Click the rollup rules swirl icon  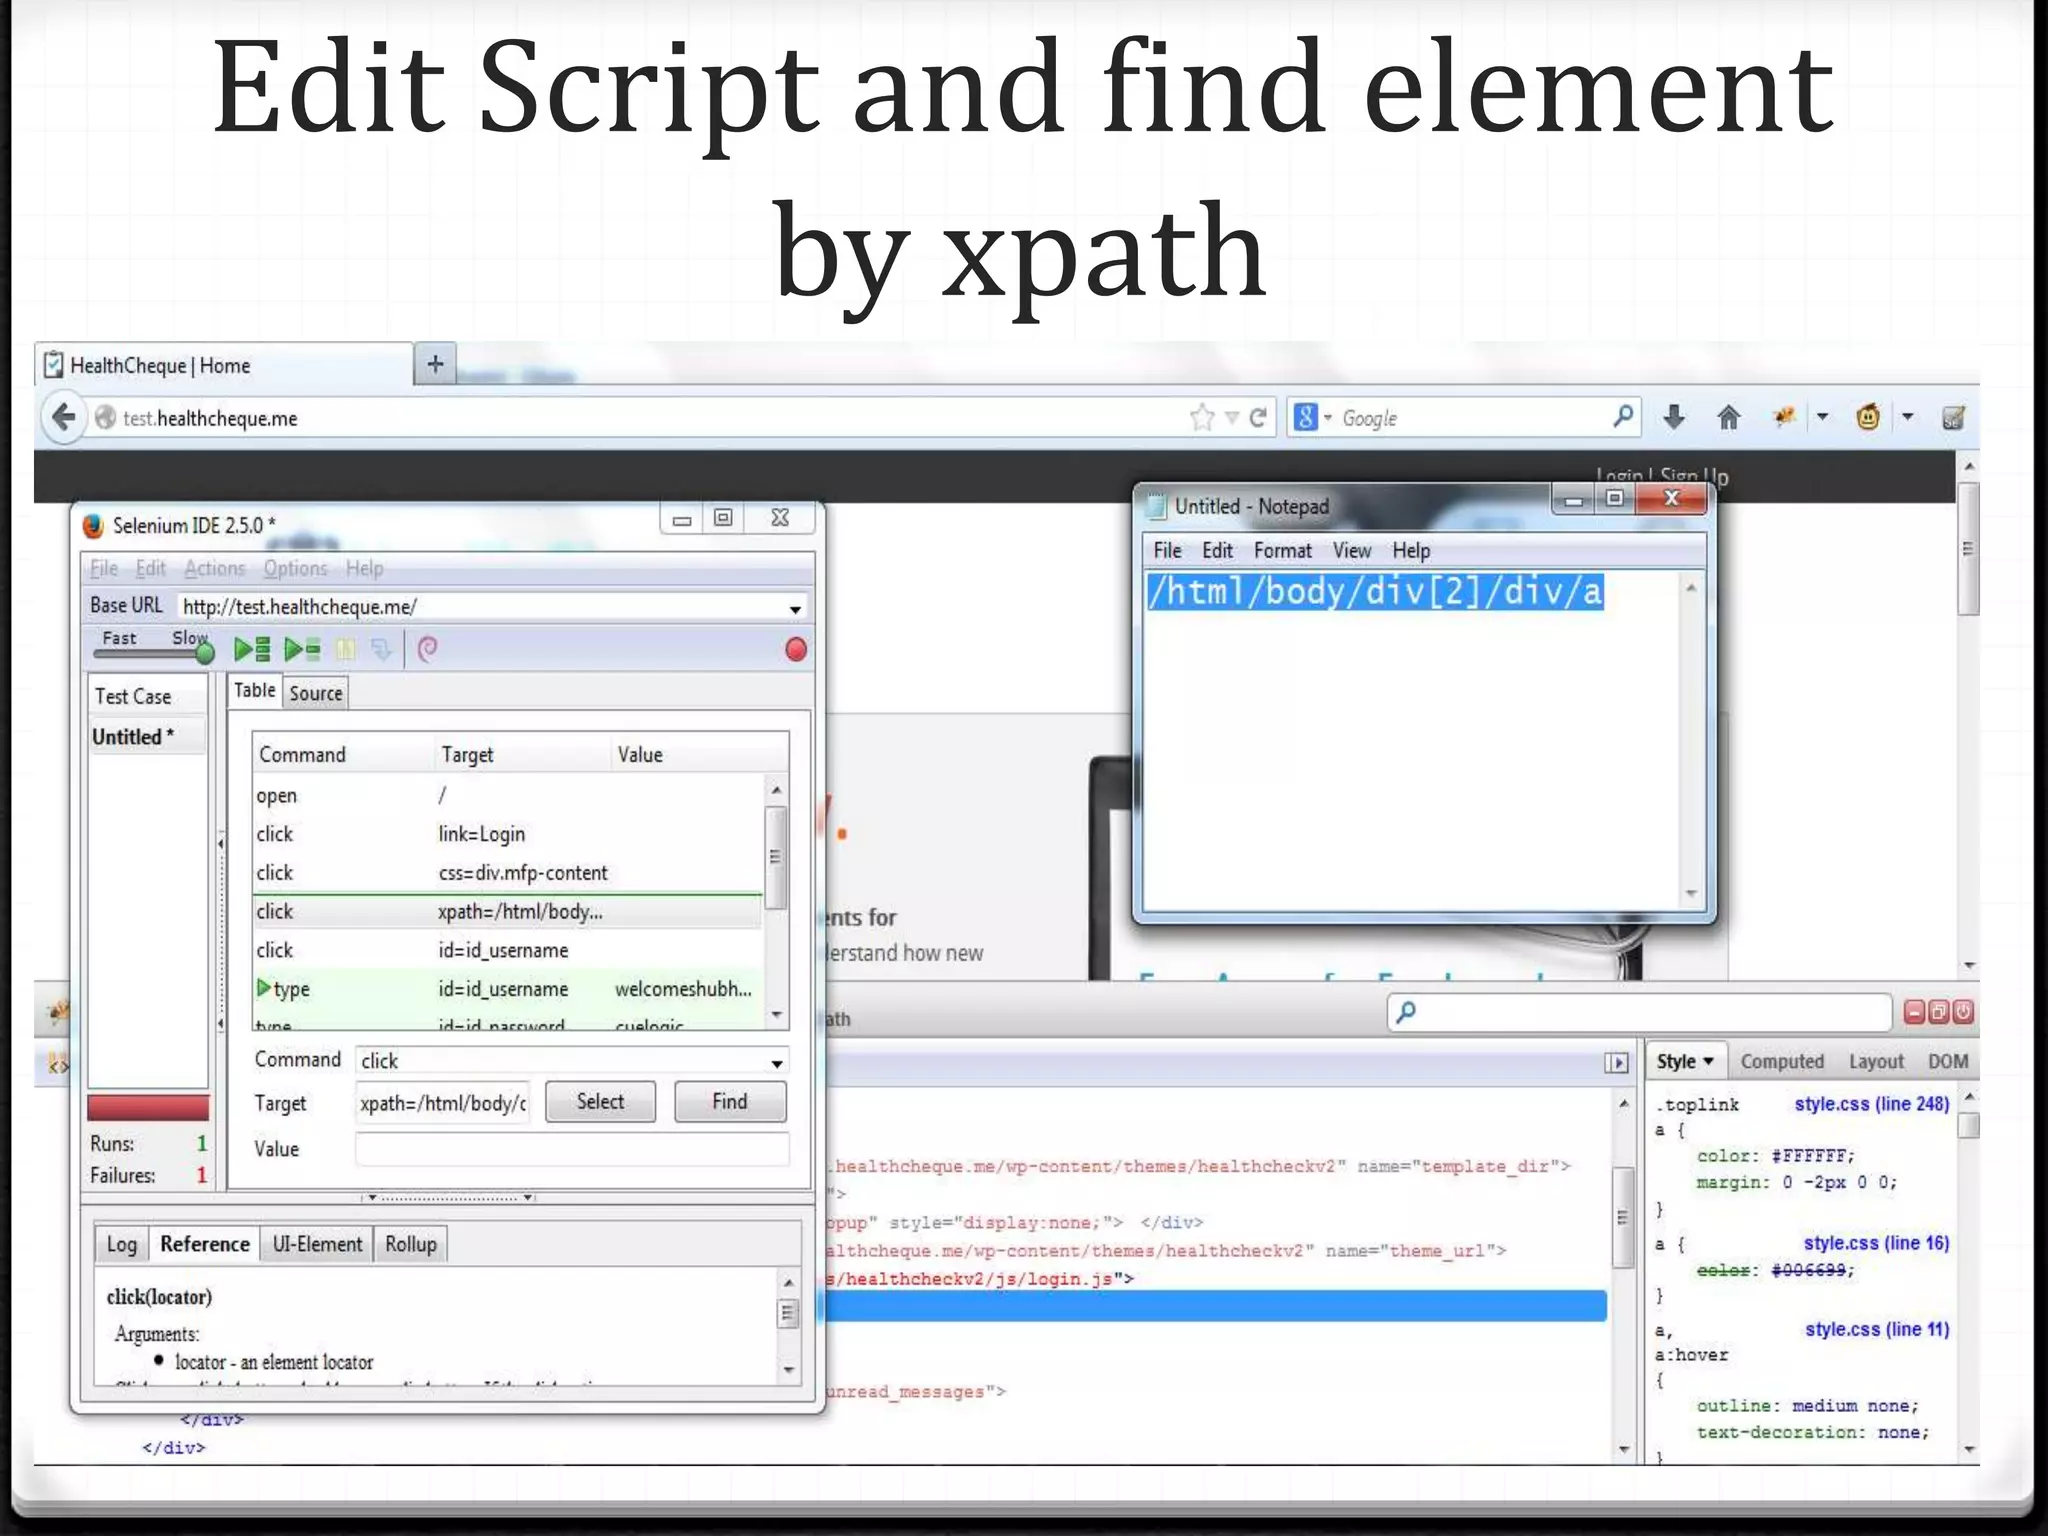427,650
